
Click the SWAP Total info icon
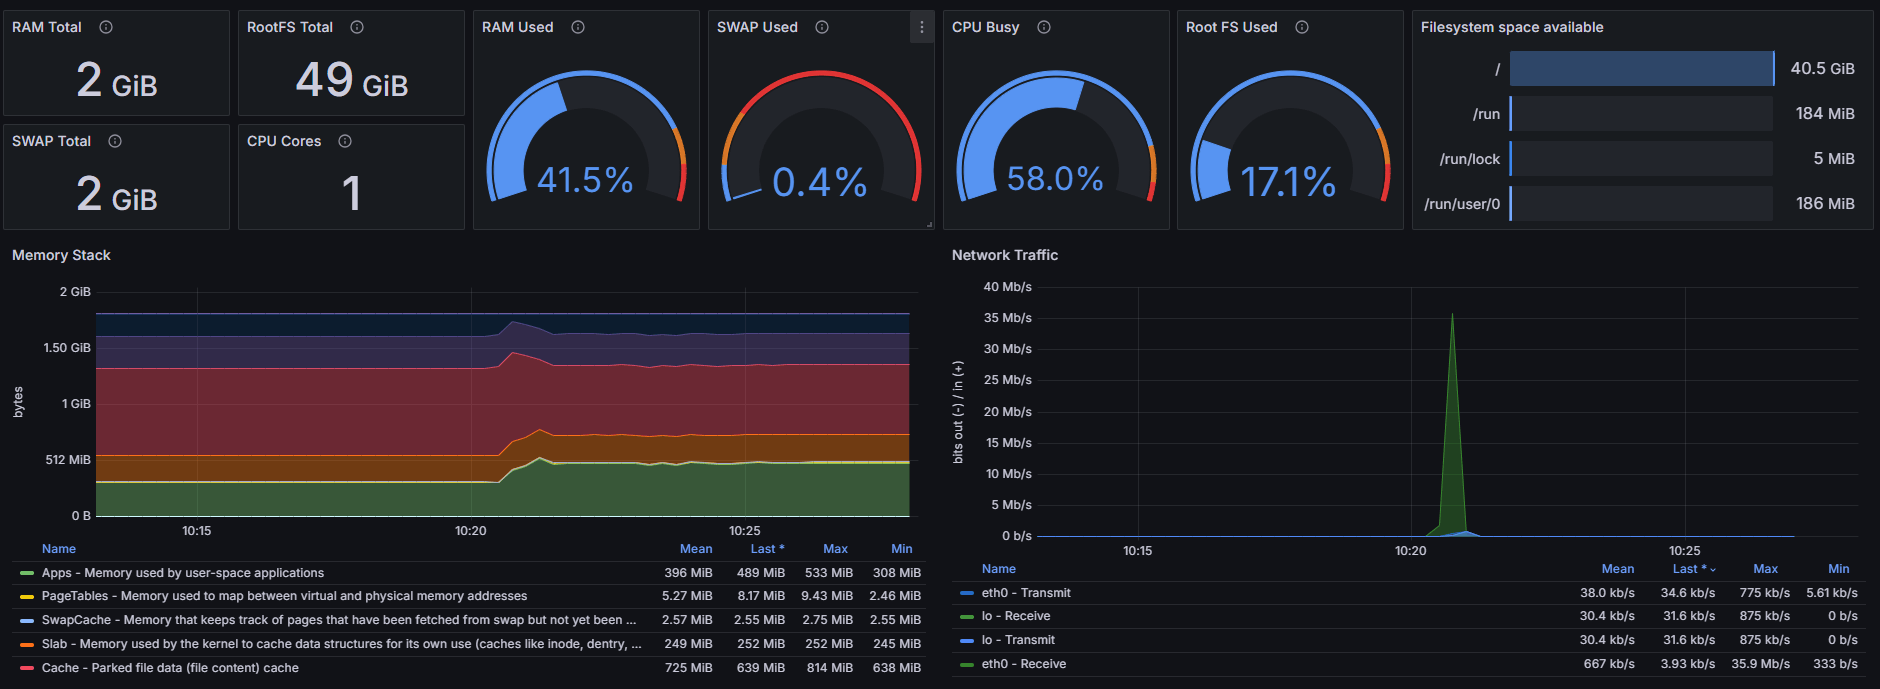(115, 141)
